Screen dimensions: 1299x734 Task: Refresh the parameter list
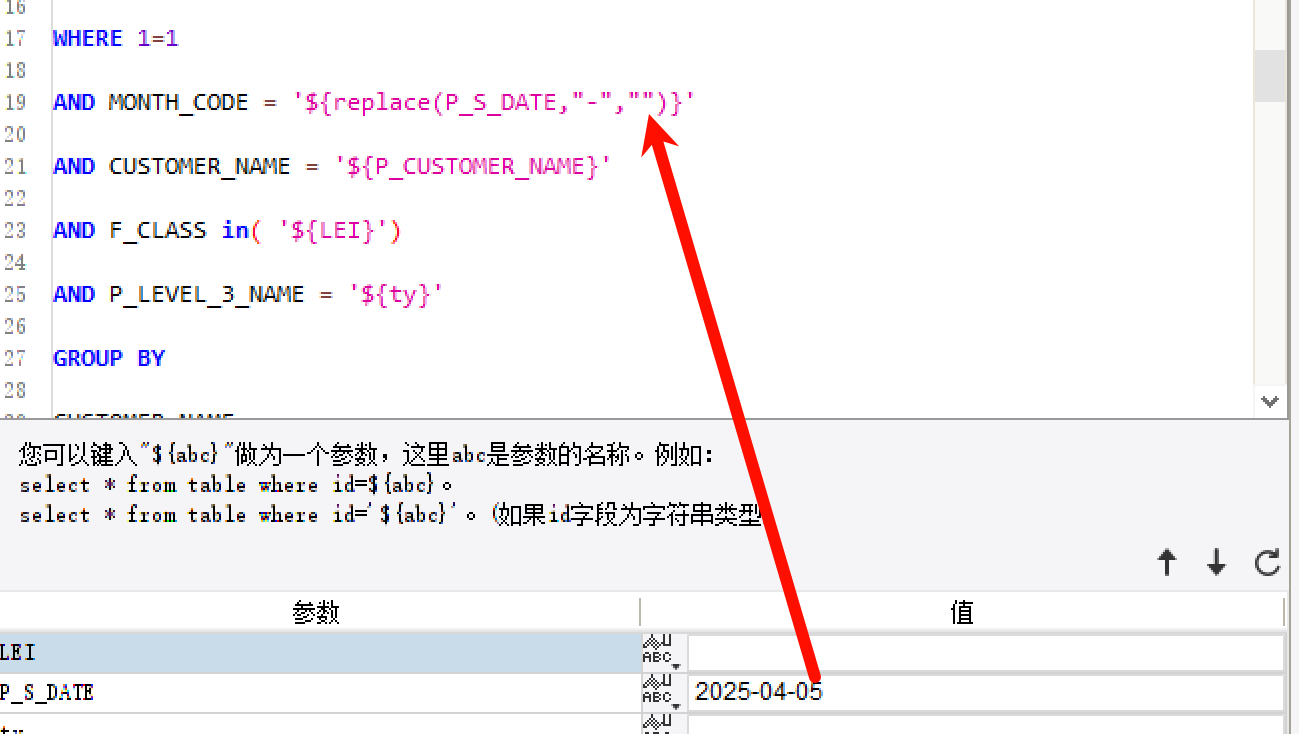pyautogui.click(x=1267, y=562)
